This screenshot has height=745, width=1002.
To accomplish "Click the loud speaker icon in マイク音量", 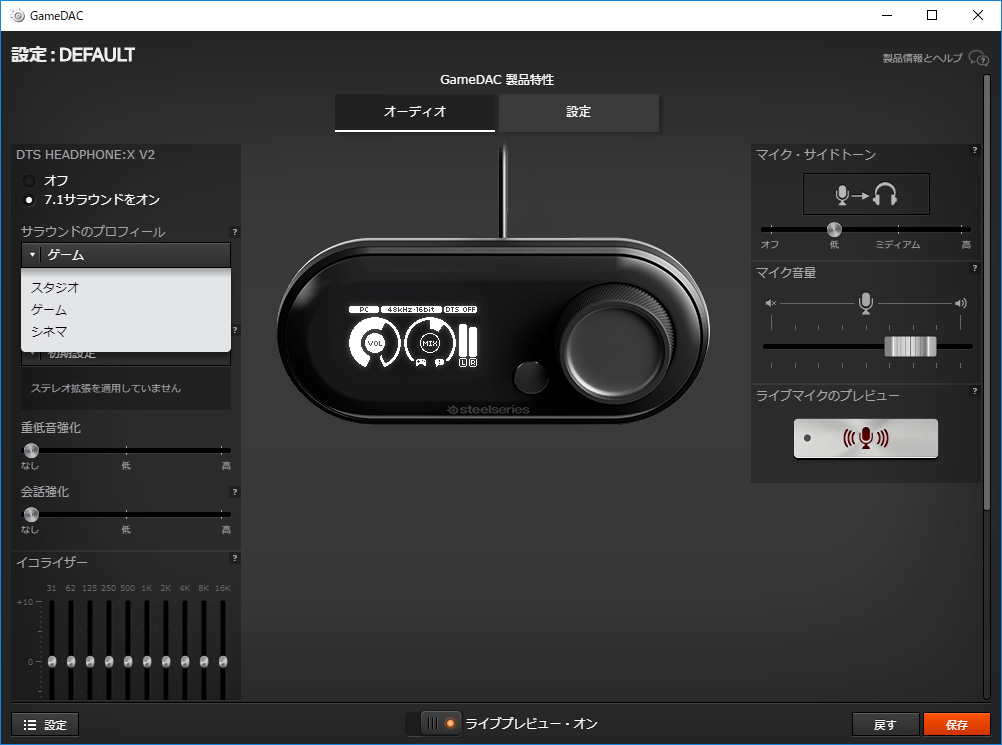I will (x=960, y=303).
